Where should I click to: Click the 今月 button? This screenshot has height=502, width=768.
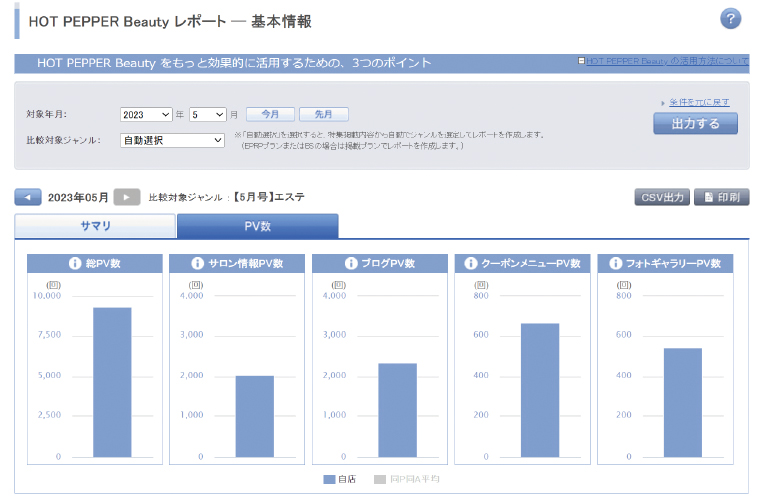(x=270, y=115)
